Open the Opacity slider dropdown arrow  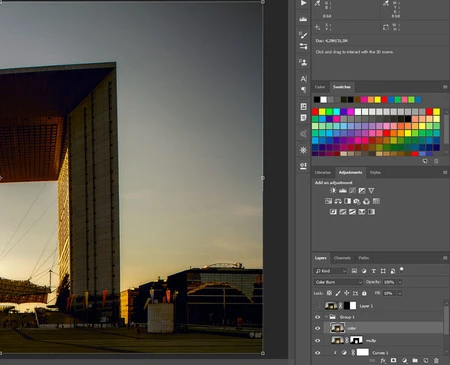(400, 282)
